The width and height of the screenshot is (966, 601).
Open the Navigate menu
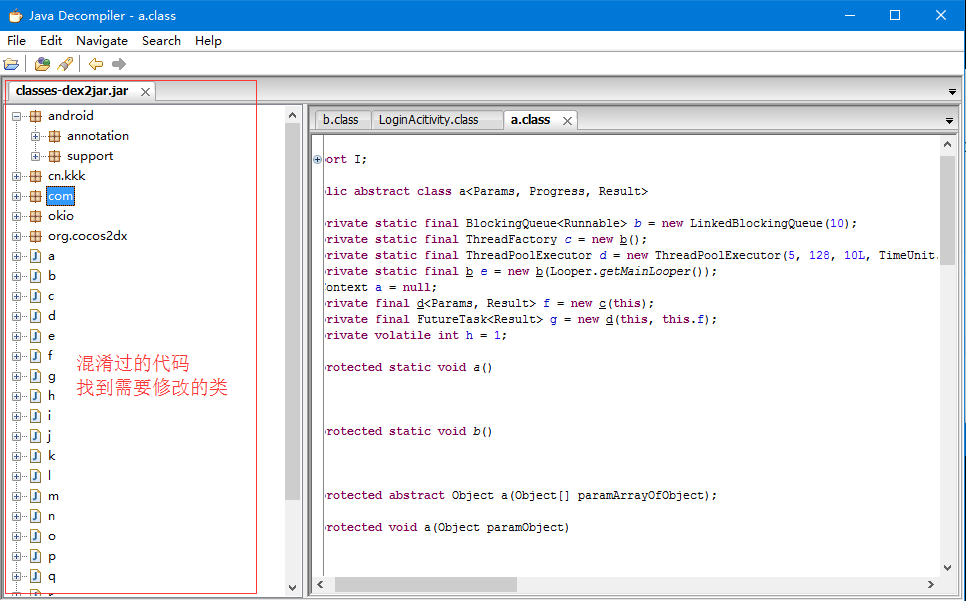102,41
